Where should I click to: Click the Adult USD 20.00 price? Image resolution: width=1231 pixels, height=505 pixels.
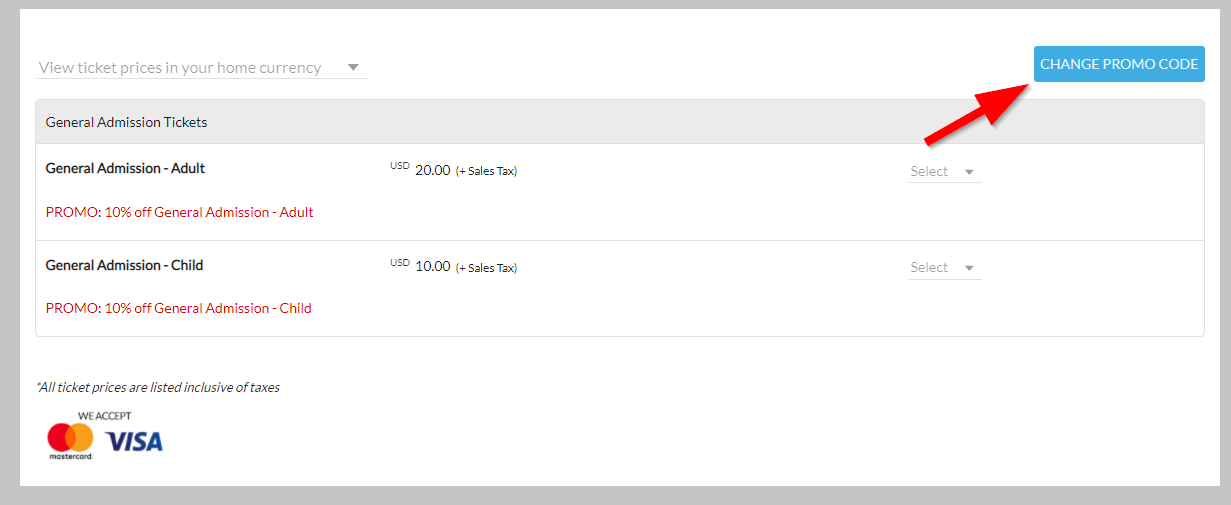pos(420,170)
